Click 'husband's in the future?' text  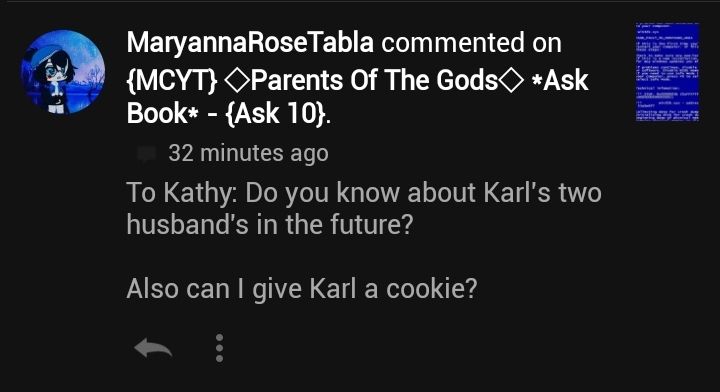270,224
